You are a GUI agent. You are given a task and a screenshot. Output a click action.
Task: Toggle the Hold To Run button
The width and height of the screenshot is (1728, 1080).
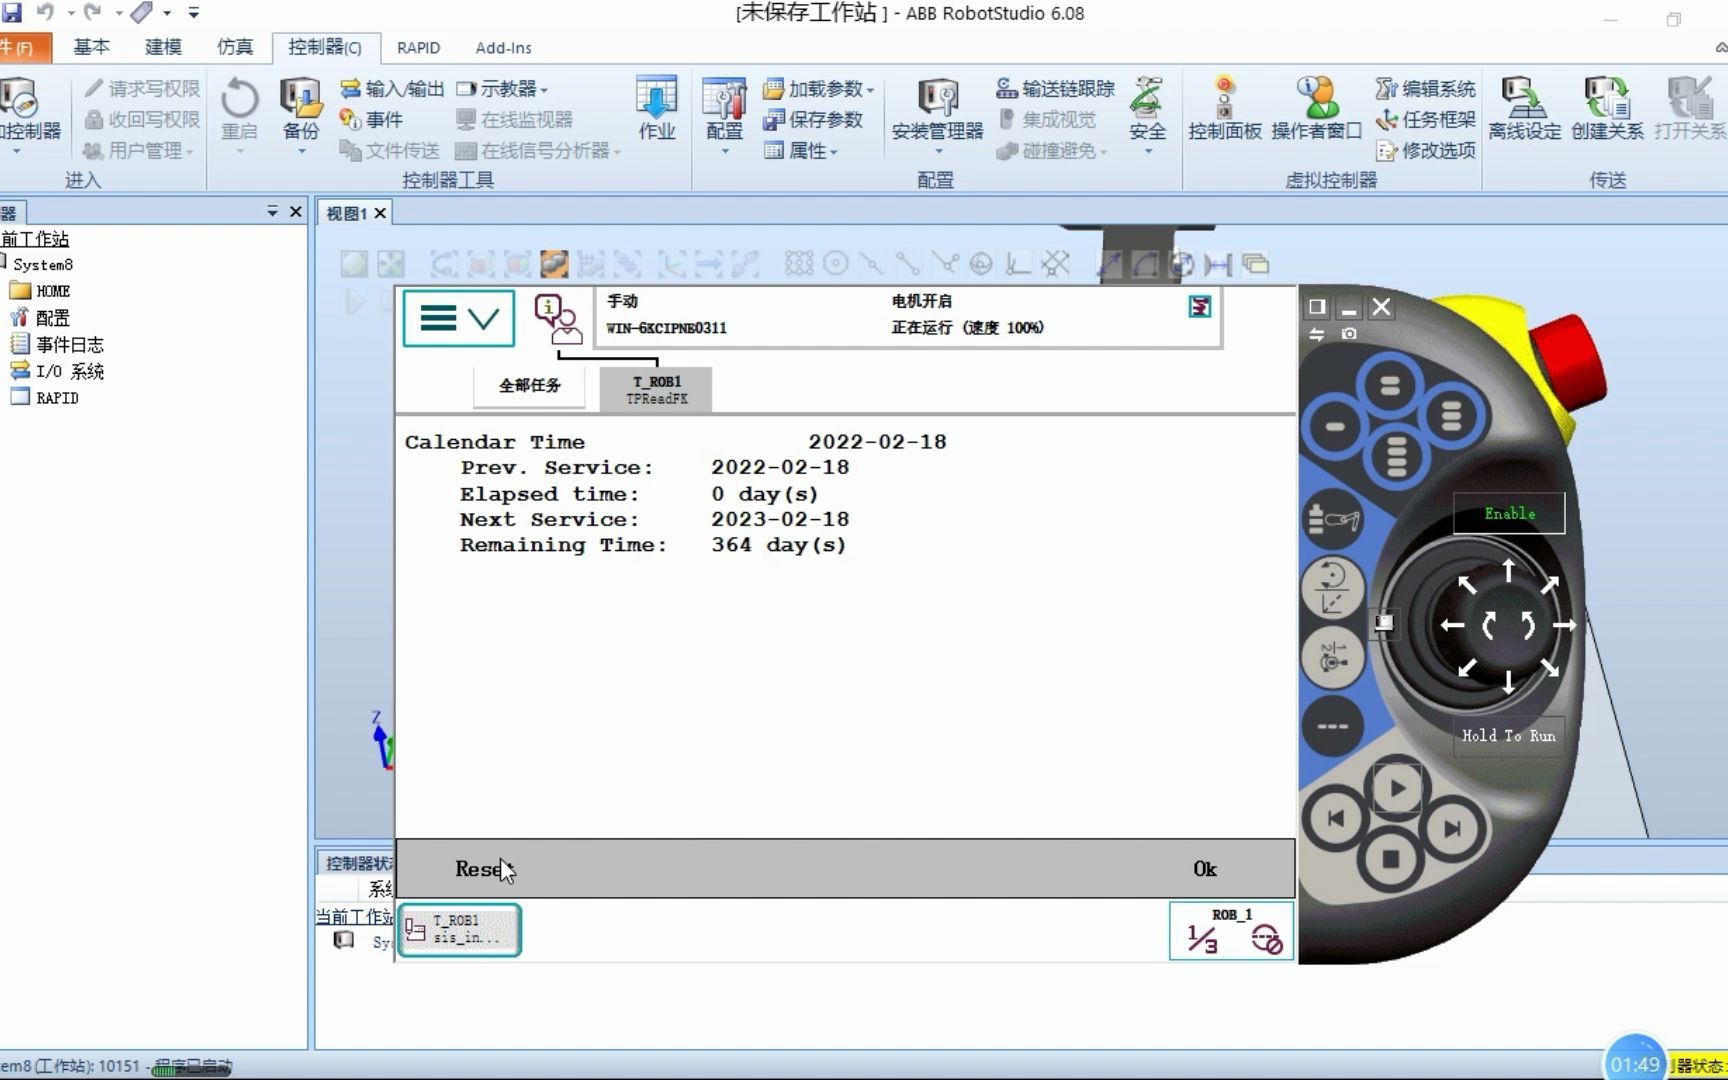click(x=1508, y=736)
